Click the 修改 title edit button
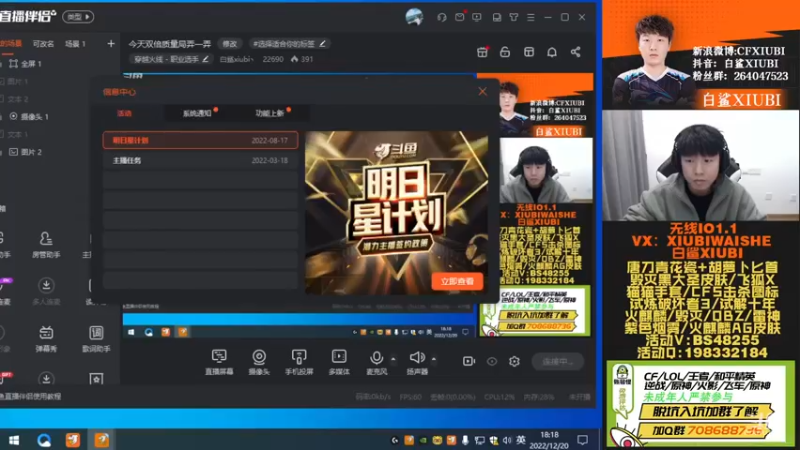Image resolution: width=800 pixels, height=450 pixels. tap(230, 44)
